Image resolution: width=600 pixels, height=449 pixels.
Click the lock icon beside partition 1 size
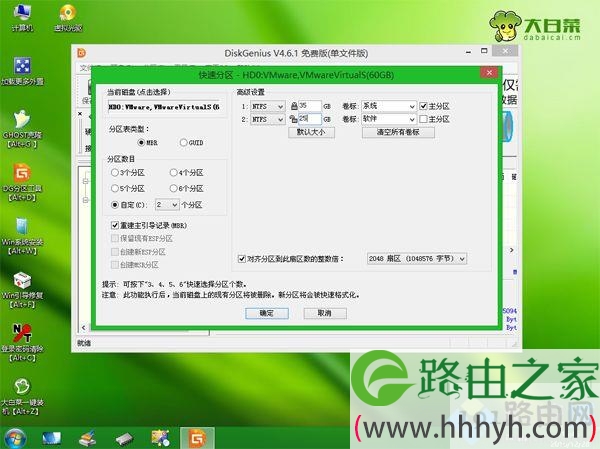[294, 106]
